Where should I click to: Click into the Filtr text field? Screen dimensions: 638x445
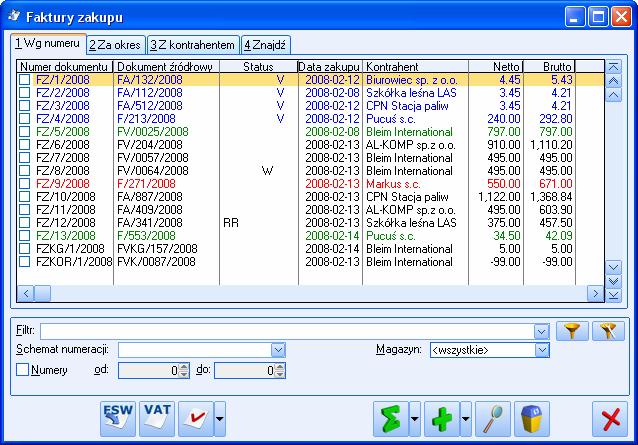pos(287,332)
